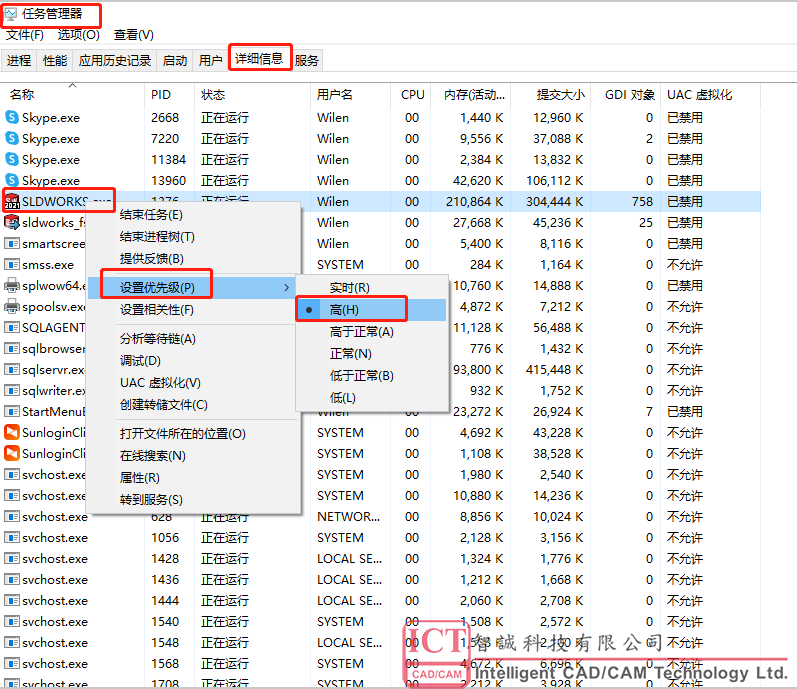Choose 在线搜索(N) from context menu
Viewport: 797px width, 689px height.
click(194, 455)
